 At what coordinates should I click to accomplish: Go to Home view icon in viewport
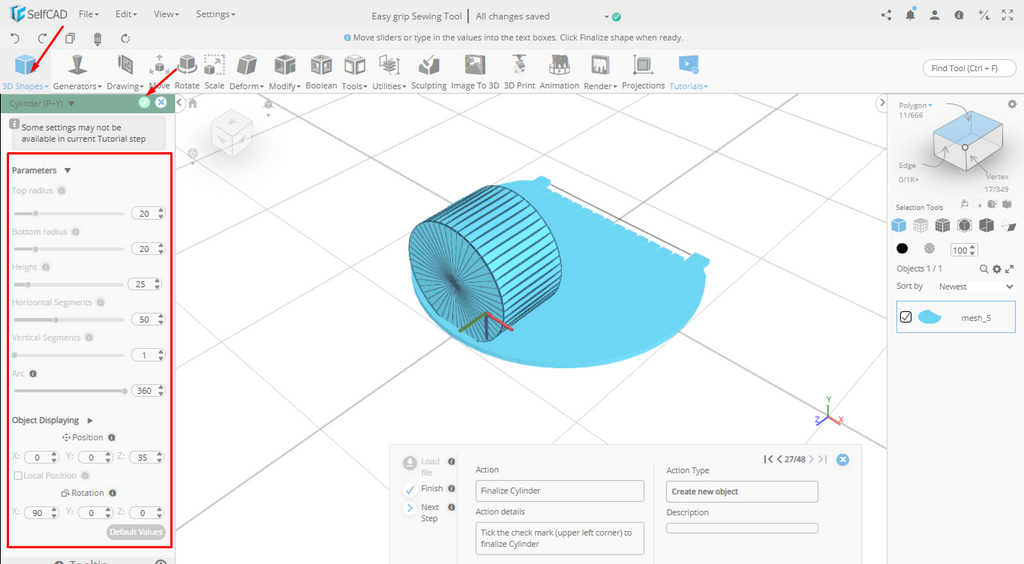point(193,102)
